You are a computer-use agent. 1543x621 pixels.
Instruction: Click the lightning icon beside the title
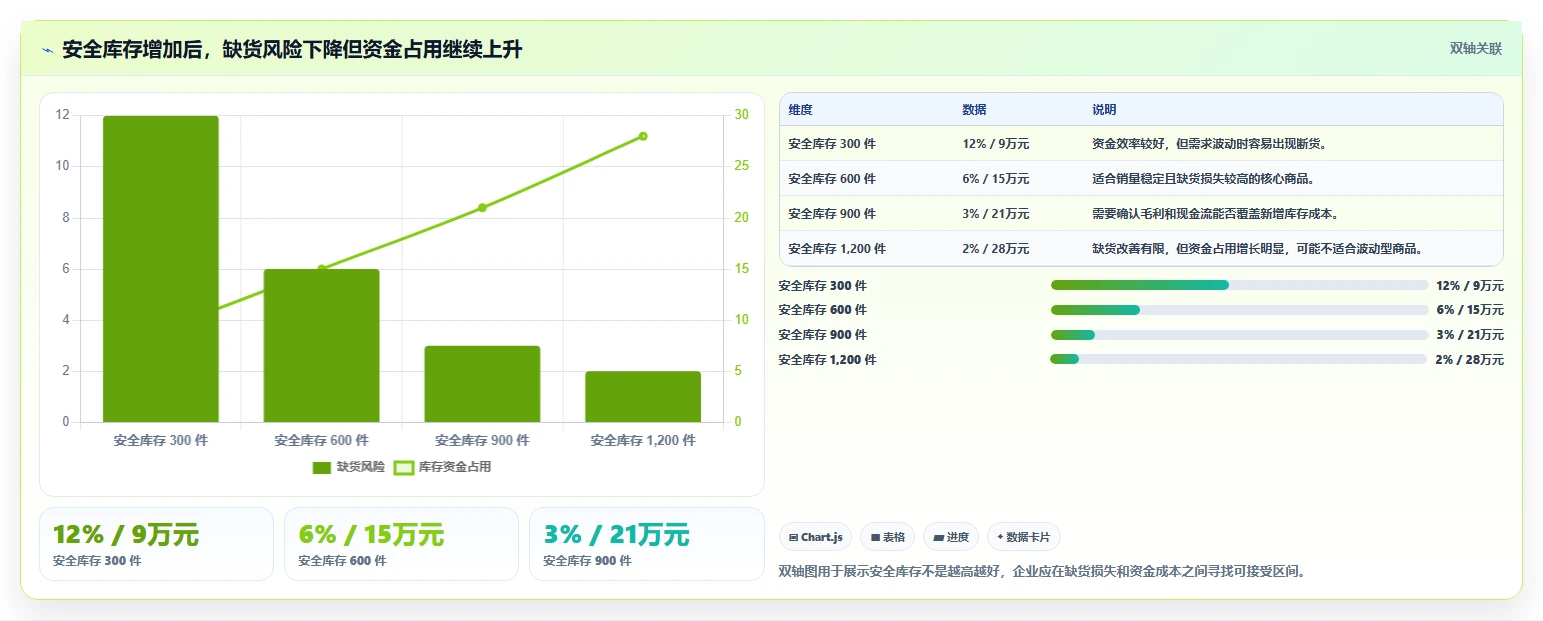(x=47, y=50)
